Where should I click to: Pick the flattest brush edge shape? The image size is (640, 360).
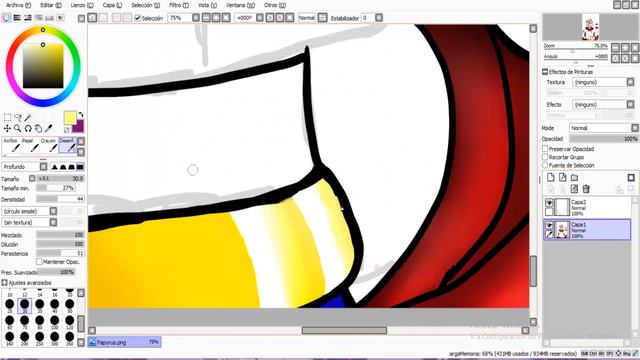click(80, 167)
